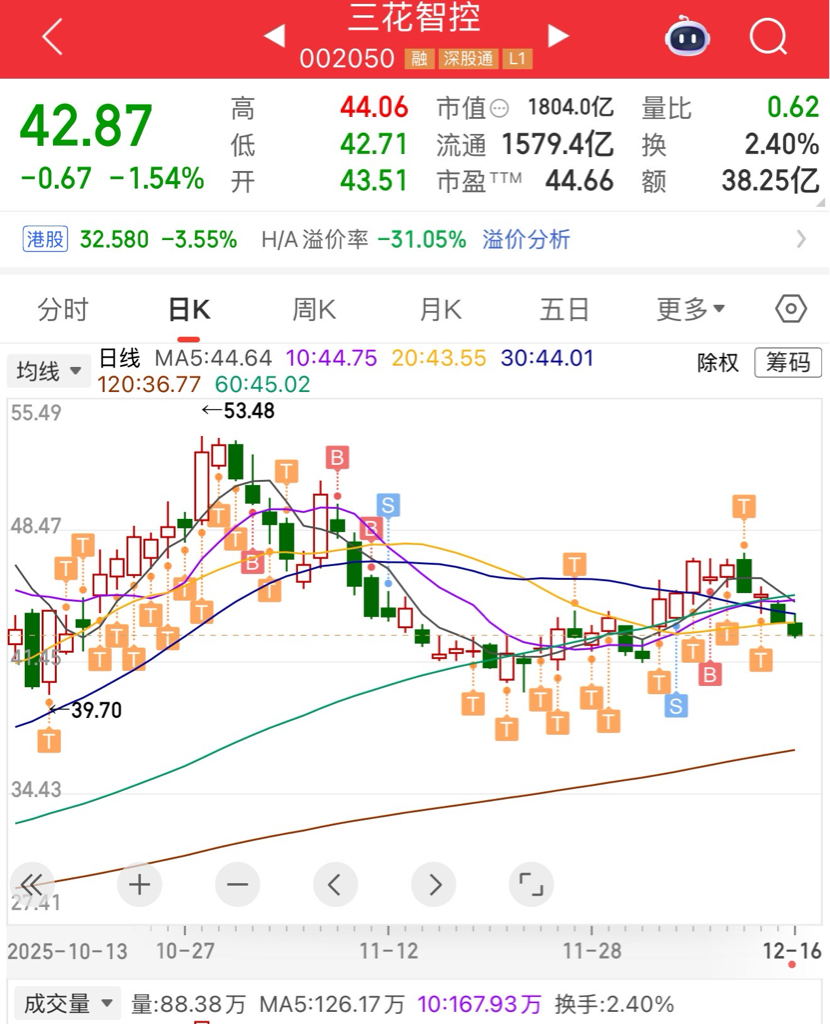This screenshot has height=1024, width=830.
Task: Zoom in chart with plus button
Action: click(139, 885)
